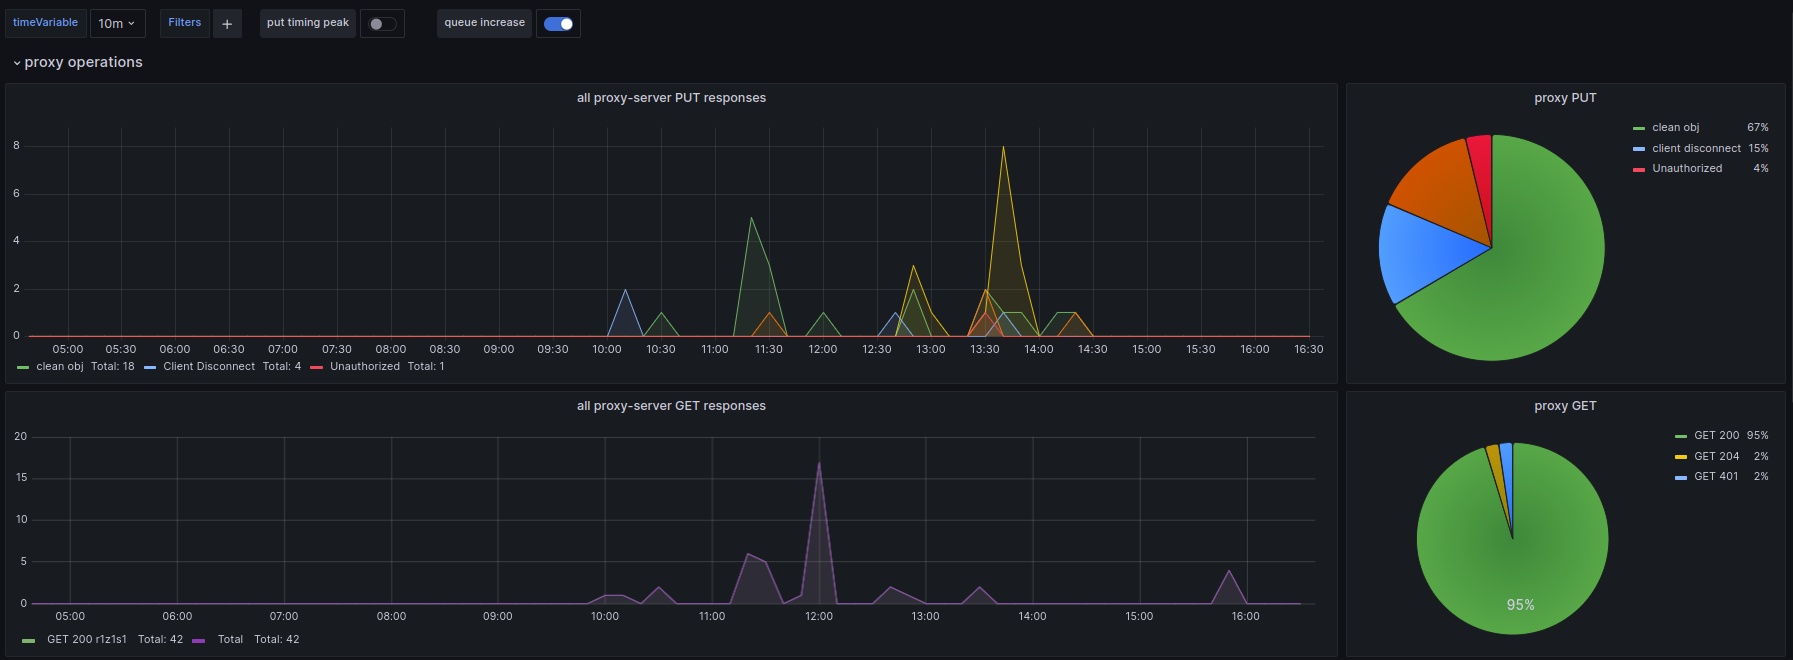Isolate the Total series in GET legend

coord(230,640)
